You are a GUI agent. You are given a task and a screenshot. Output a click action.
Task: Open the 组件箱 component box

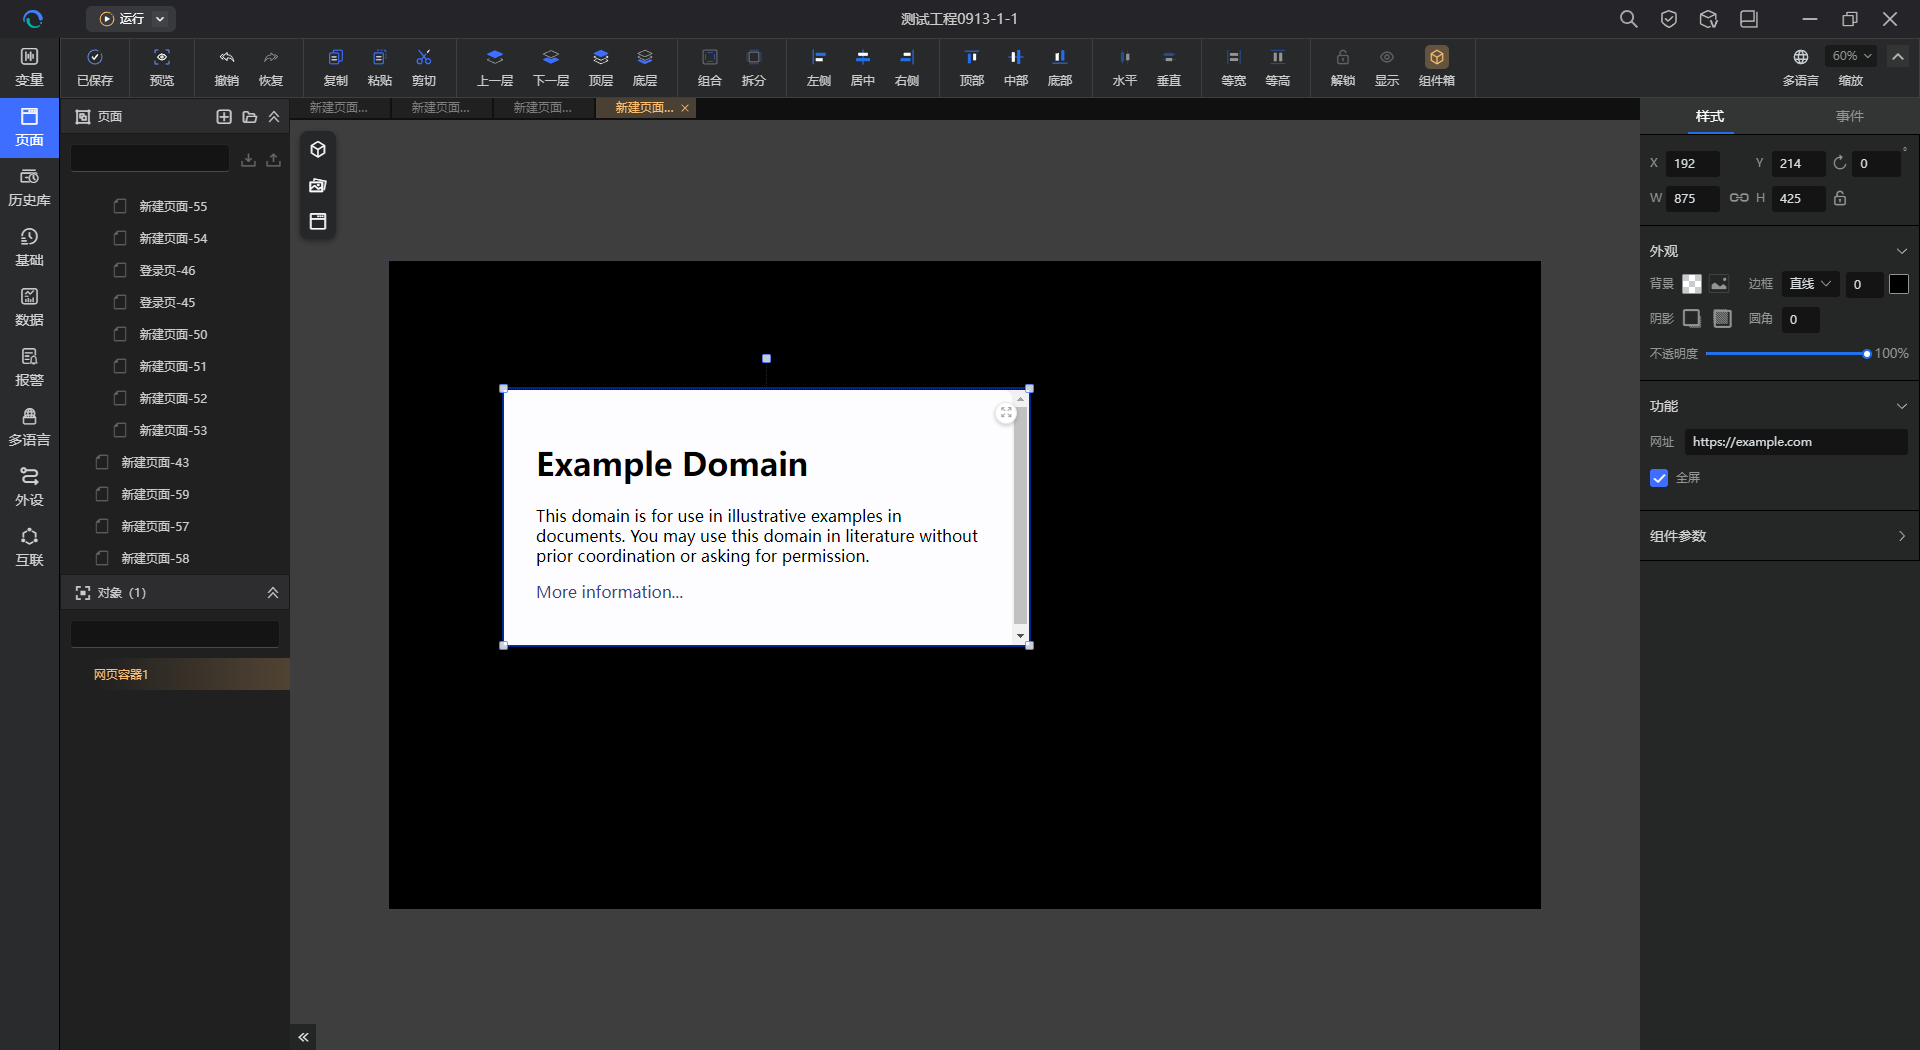(1437, 67)
